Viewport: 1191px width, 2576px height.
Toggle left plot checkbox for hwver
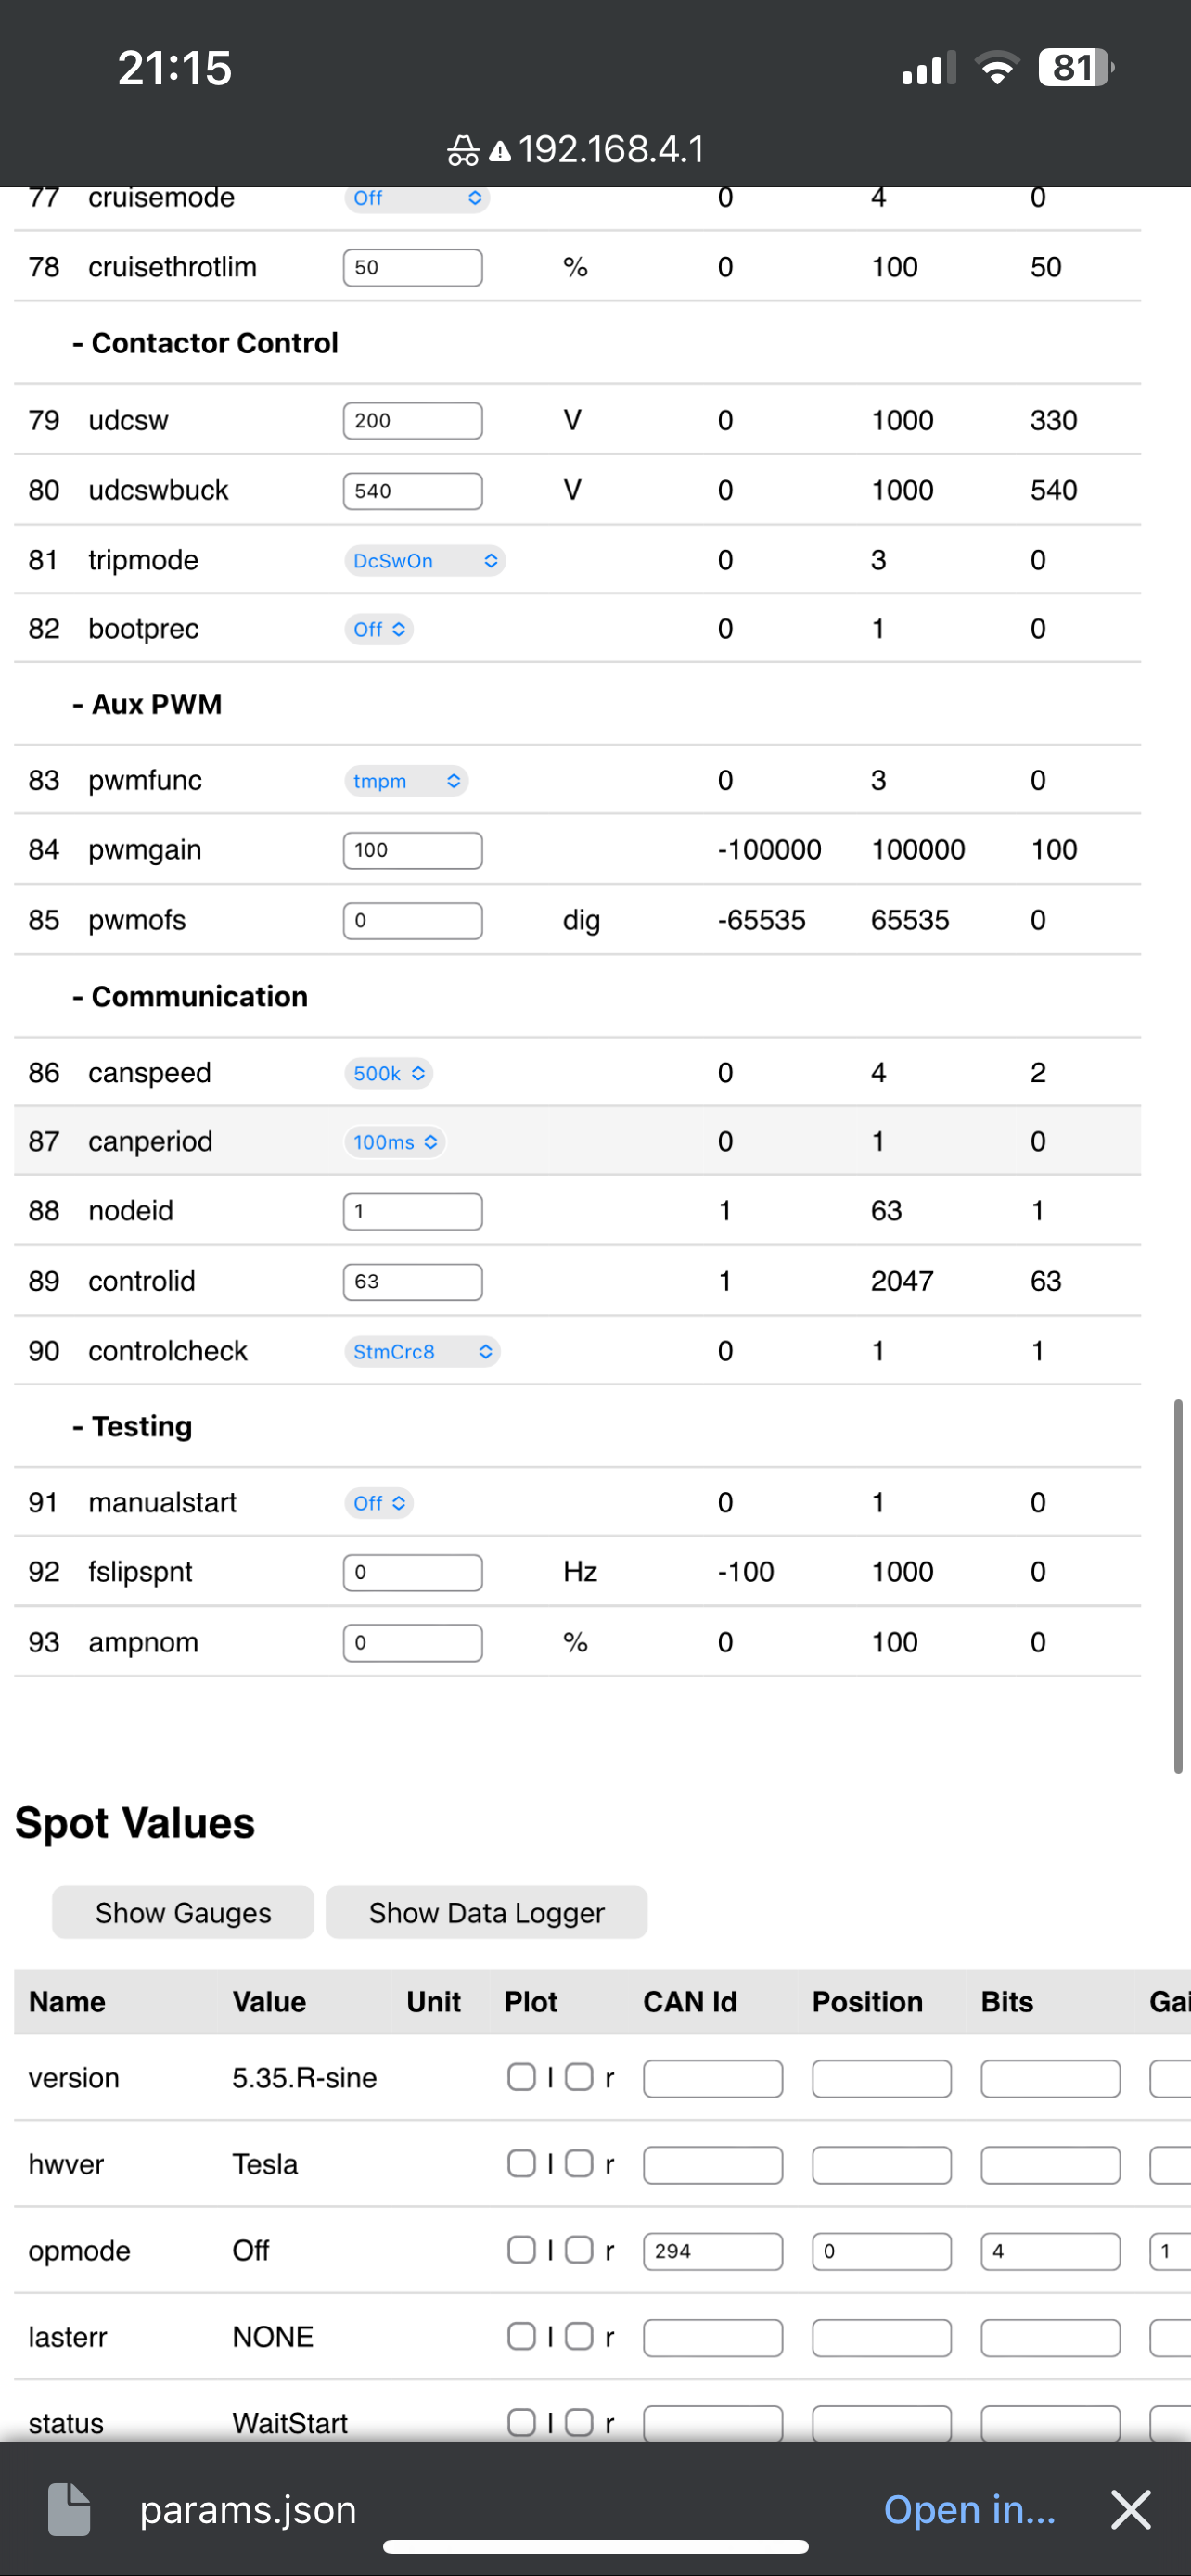521,2163
